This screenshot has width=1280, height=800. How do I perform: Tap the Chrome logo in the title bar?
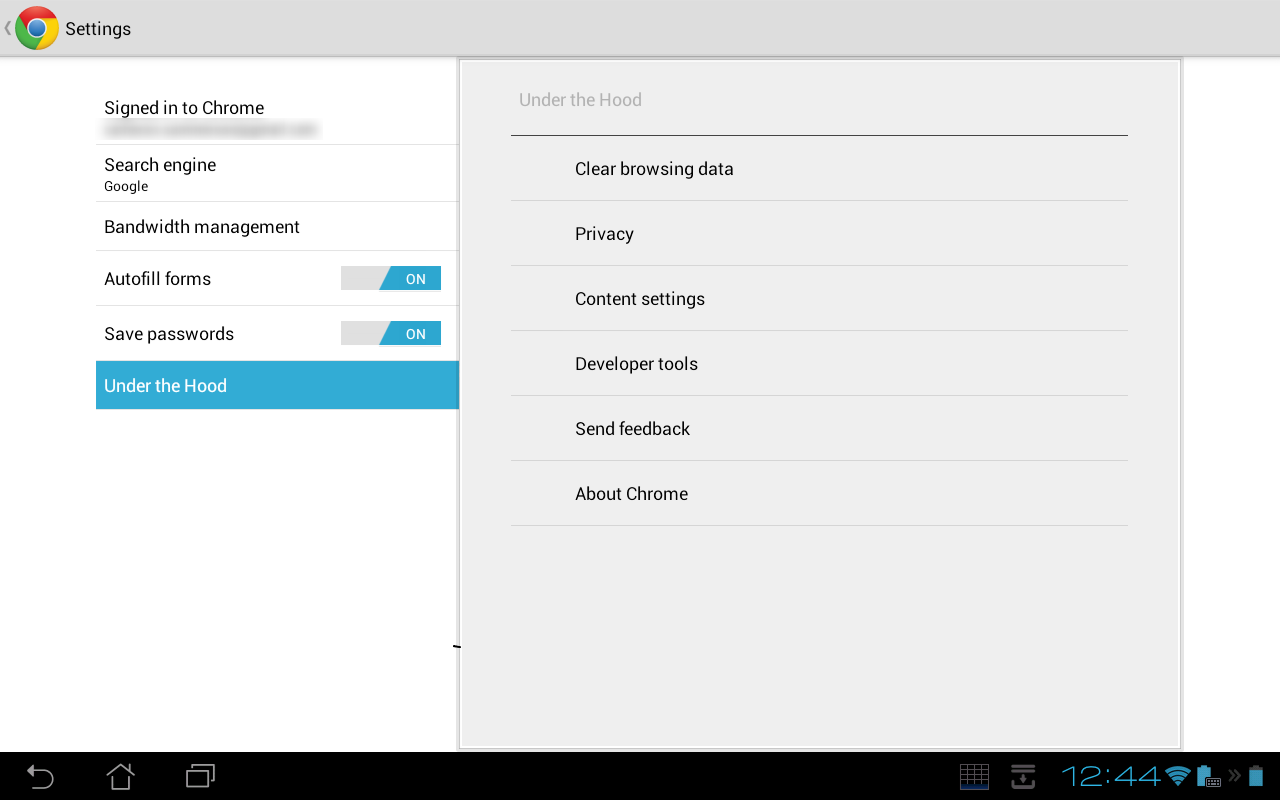[36, 28]
